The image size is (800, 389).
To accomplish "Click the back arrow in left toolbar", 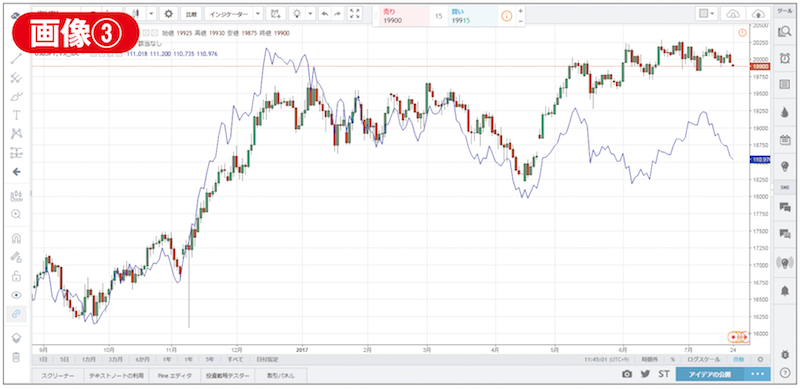I will click(16, 172).
